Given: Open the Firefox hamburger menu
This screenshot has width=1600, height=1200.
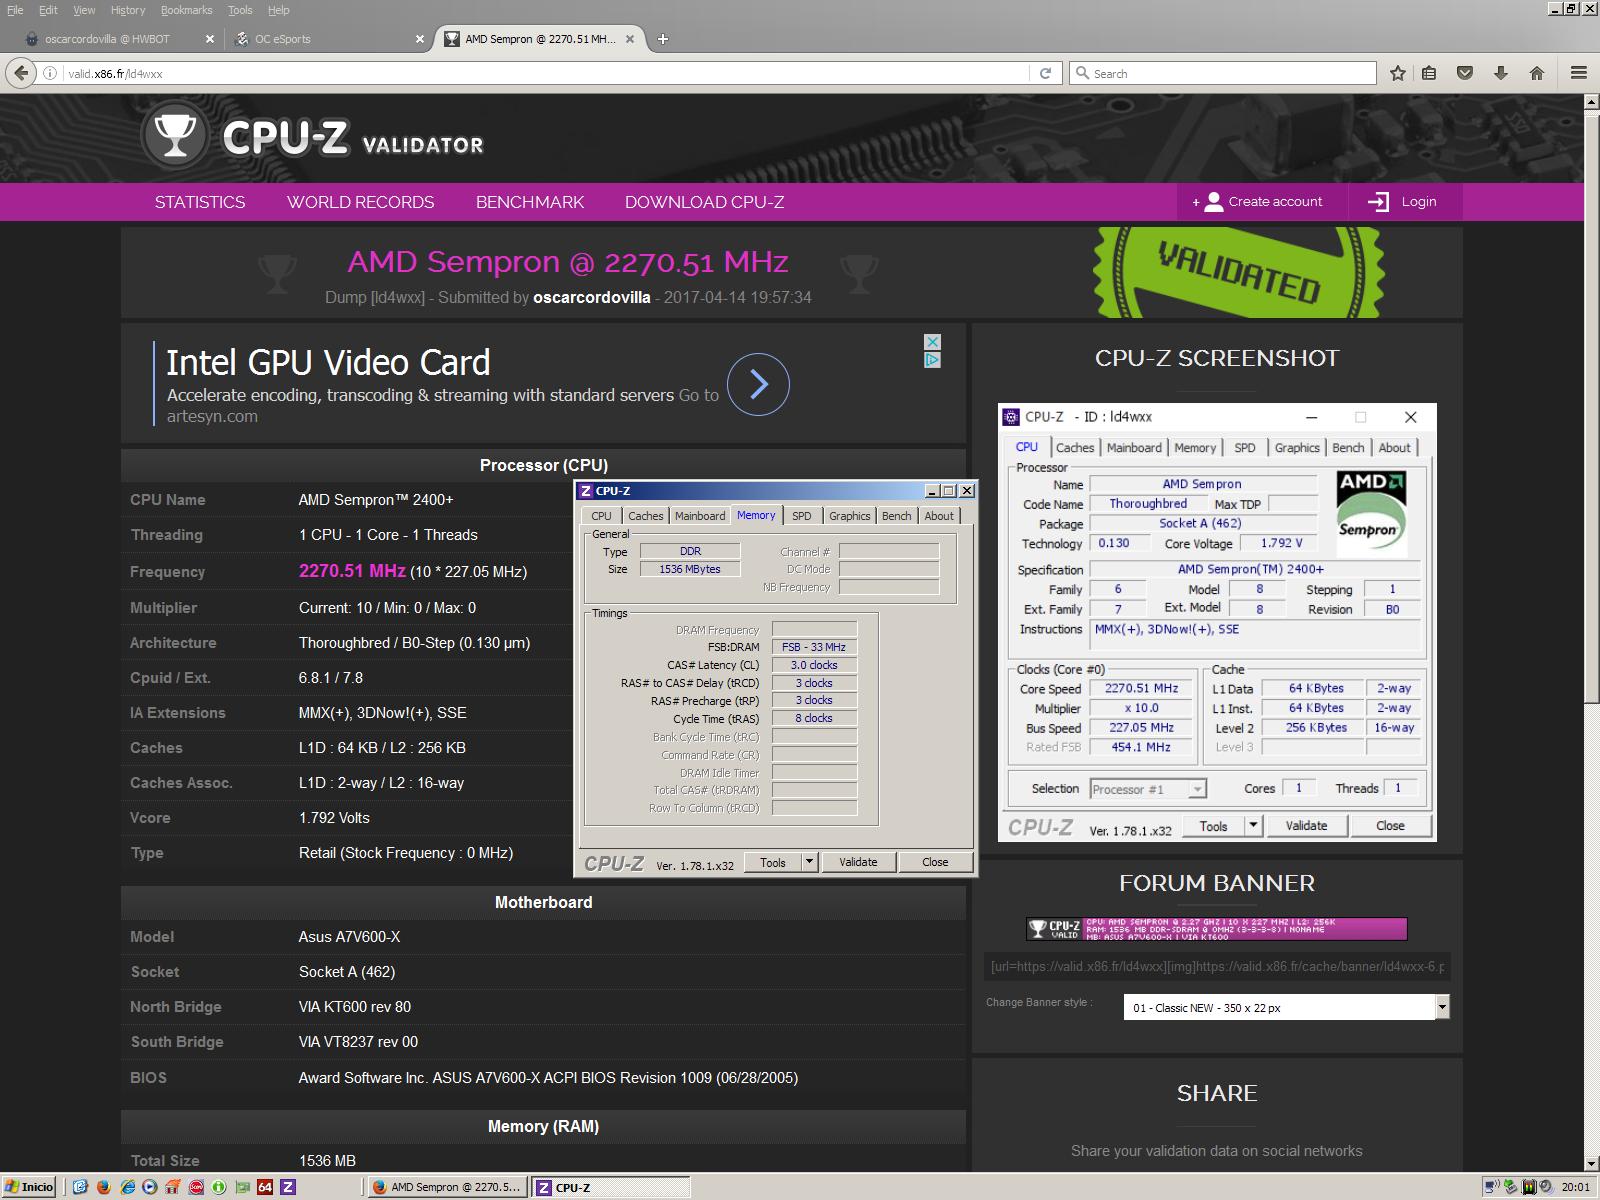Looking at the screenshot, I should (x=1579, y=73).
